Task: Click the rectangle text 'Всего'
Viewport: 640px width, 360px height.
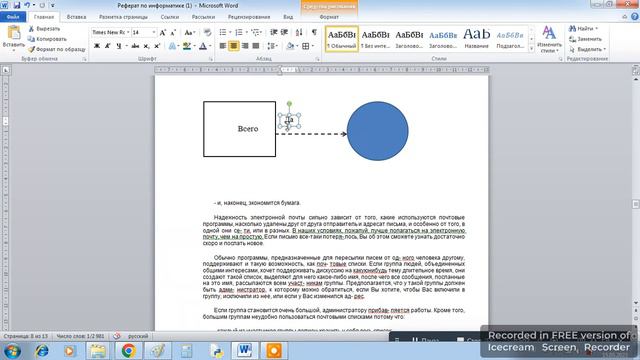Action: click(x=248, y=129)
